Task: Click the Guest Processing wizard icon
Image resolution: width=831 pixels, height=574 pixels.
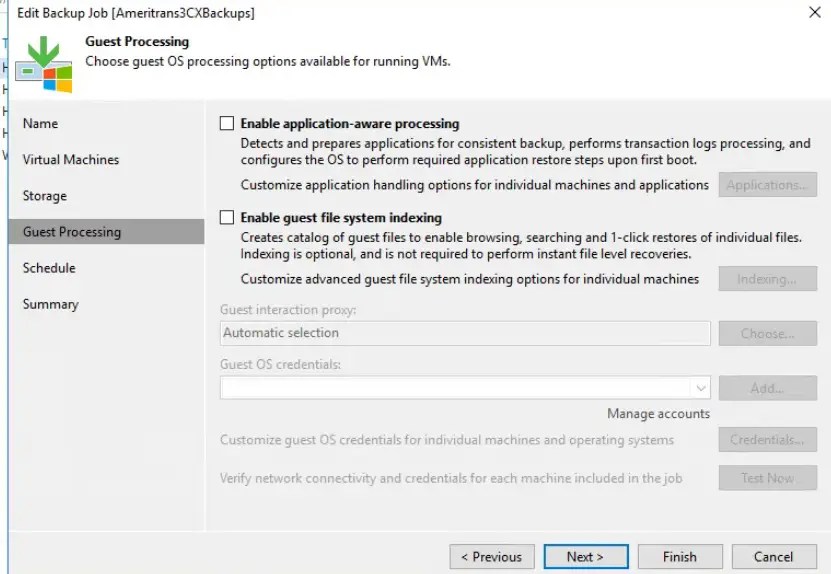Action: point(44,64)
